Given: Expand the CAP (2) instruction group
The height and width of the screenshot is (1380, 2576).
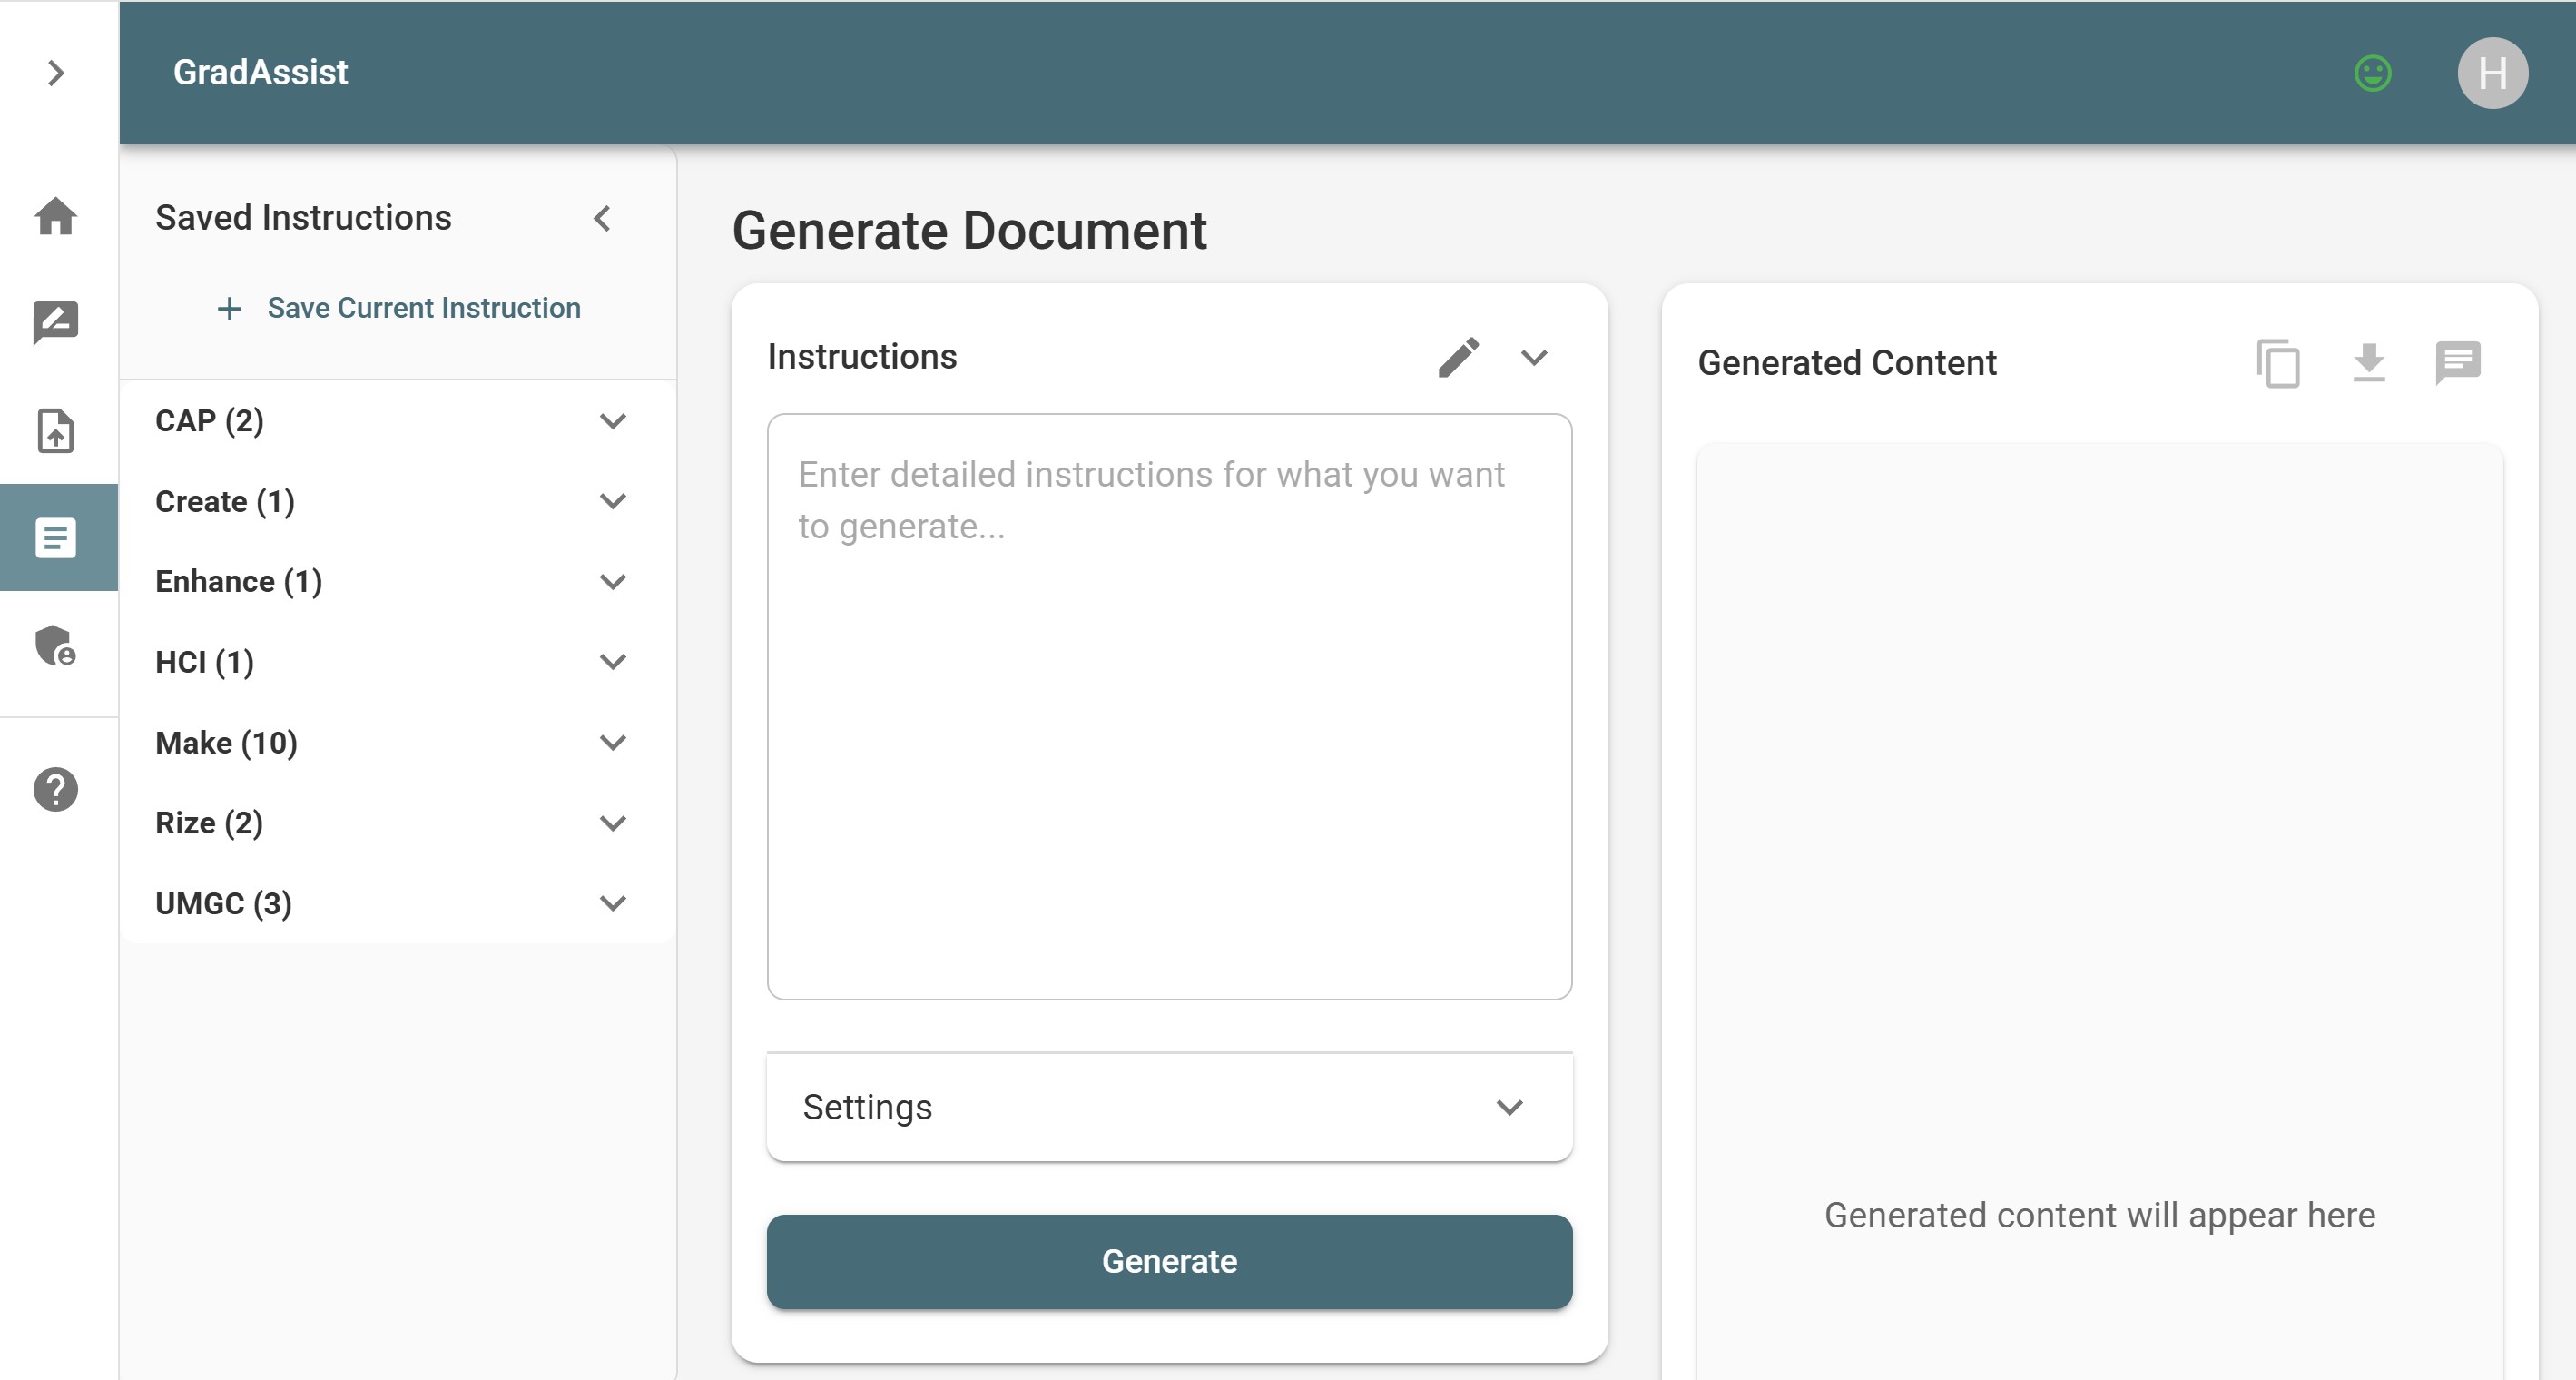Looking at the screenshot, I should point(612,421).
